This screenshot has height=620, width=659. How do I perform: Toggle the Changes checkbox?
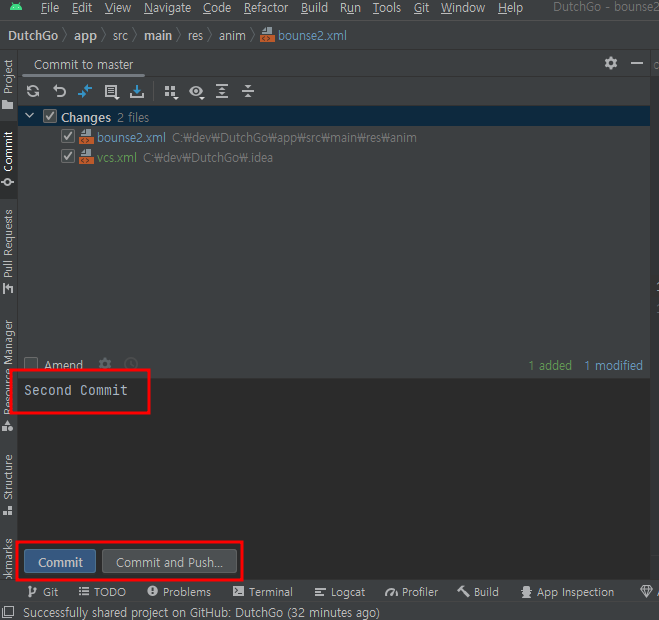(50, 116)
